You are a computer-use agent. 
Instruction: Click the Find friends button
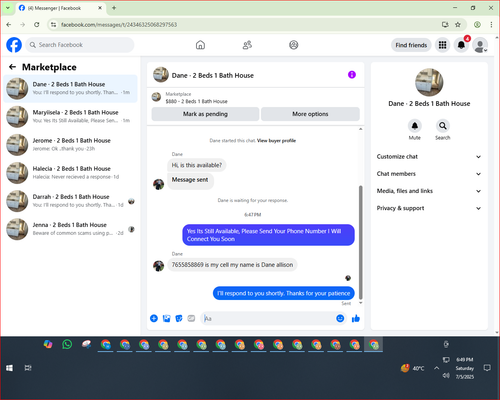[411, 45]
